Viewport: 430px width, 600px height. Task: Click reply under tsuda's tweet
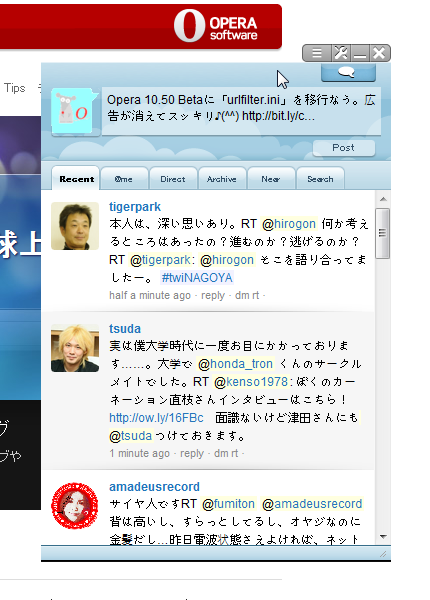click(x=192, y=453)
